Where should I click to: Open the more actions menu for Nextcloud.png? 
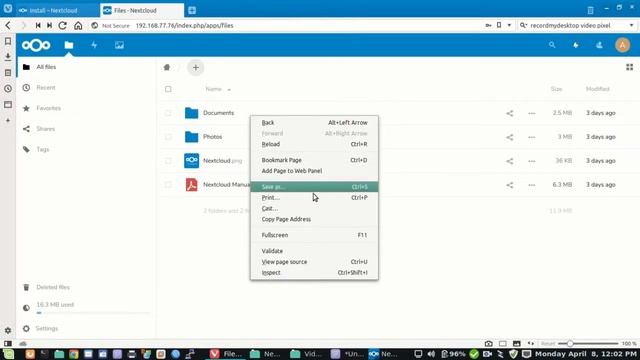pos(531,161)
